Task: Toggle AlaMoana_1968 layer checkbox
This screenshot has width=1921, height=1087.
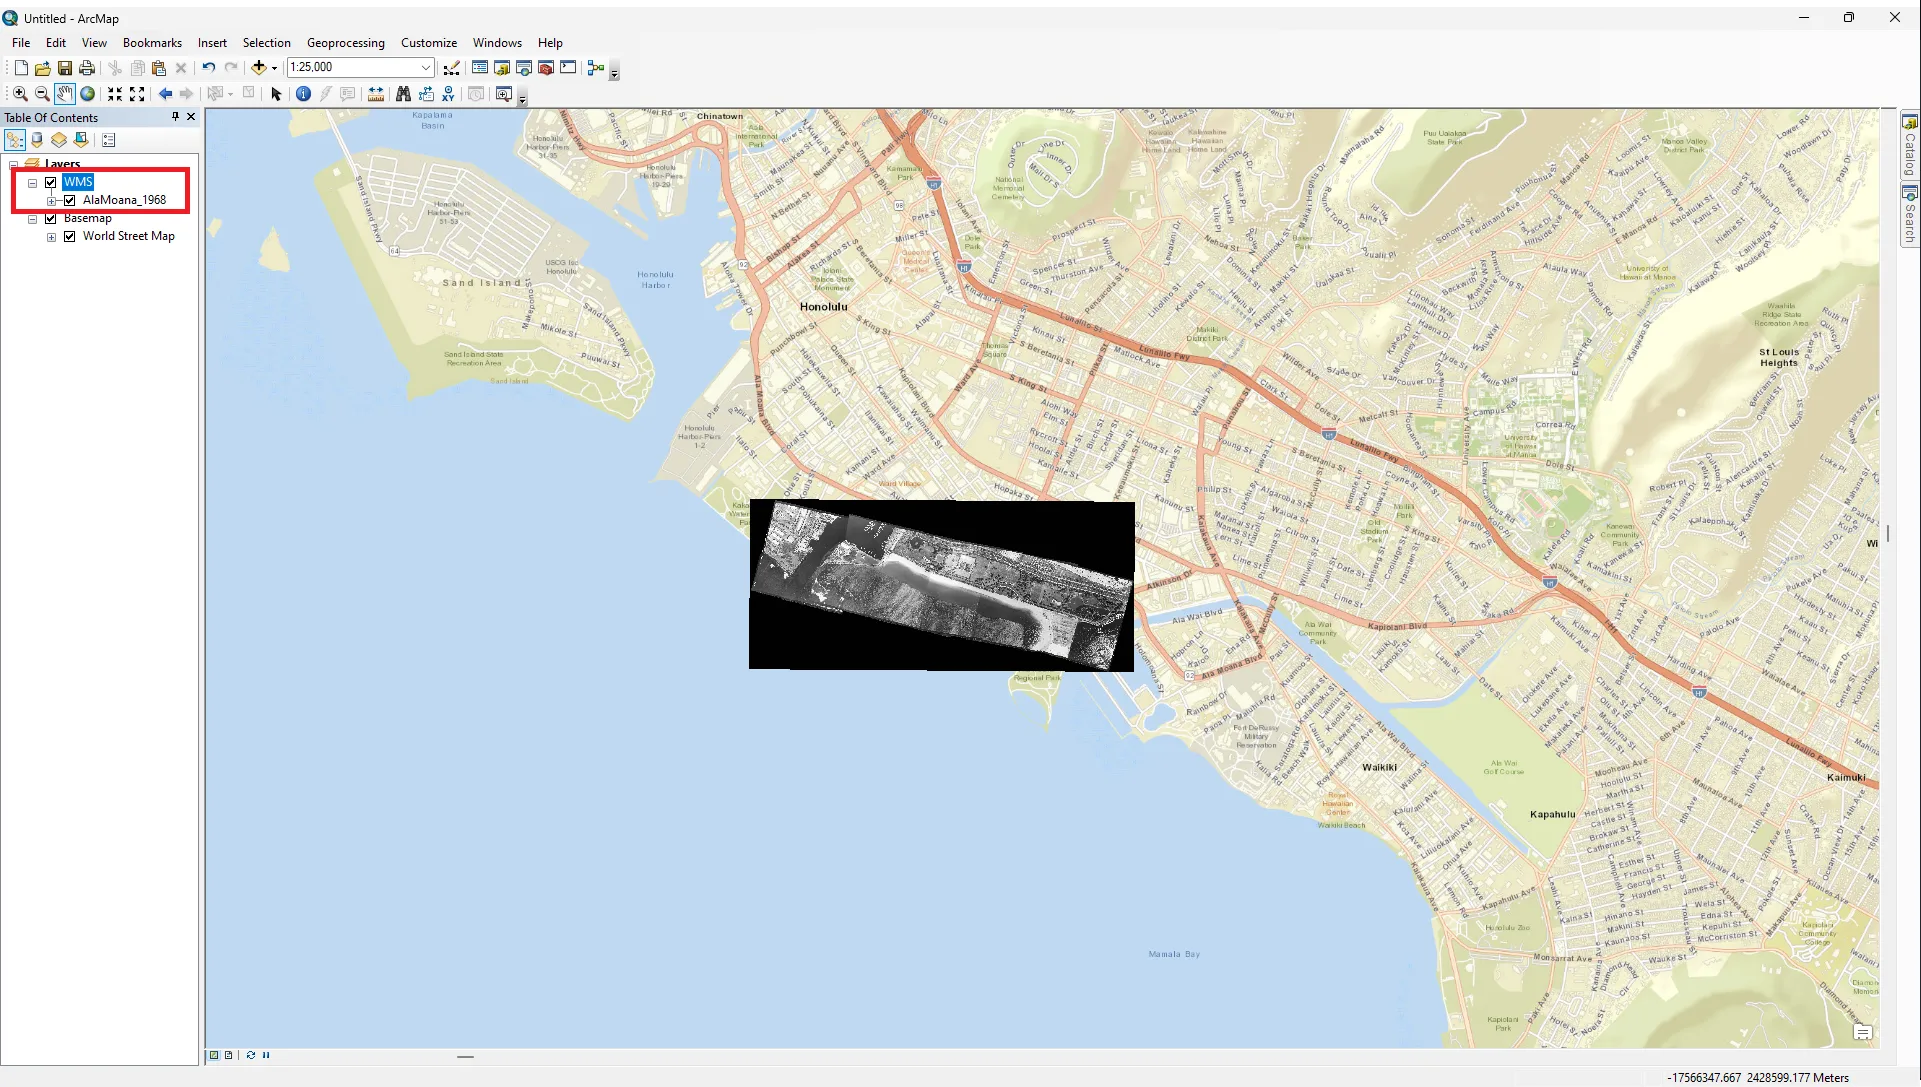Action: [x=70, y=200]
